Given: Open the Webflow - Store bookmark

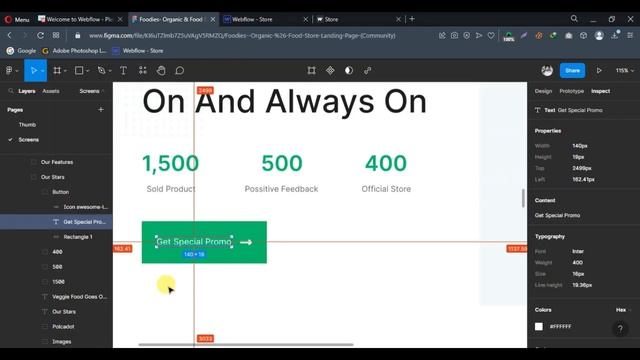Looking at the screenshot, I should tap(138, 51).
